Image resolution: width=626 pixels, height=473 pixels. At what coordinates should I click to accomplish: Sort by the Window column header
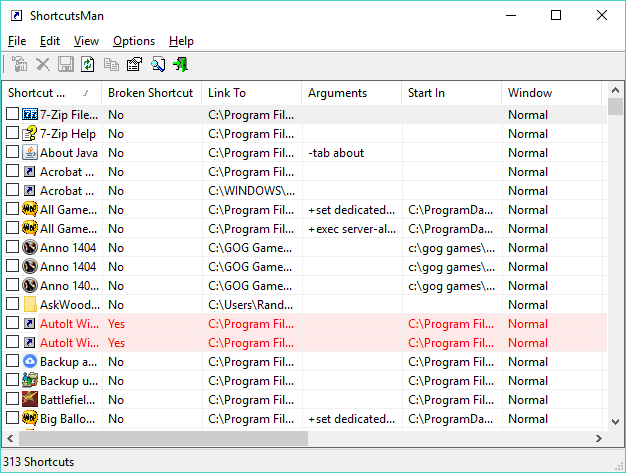pyautogui.click(x=551, y=93)
